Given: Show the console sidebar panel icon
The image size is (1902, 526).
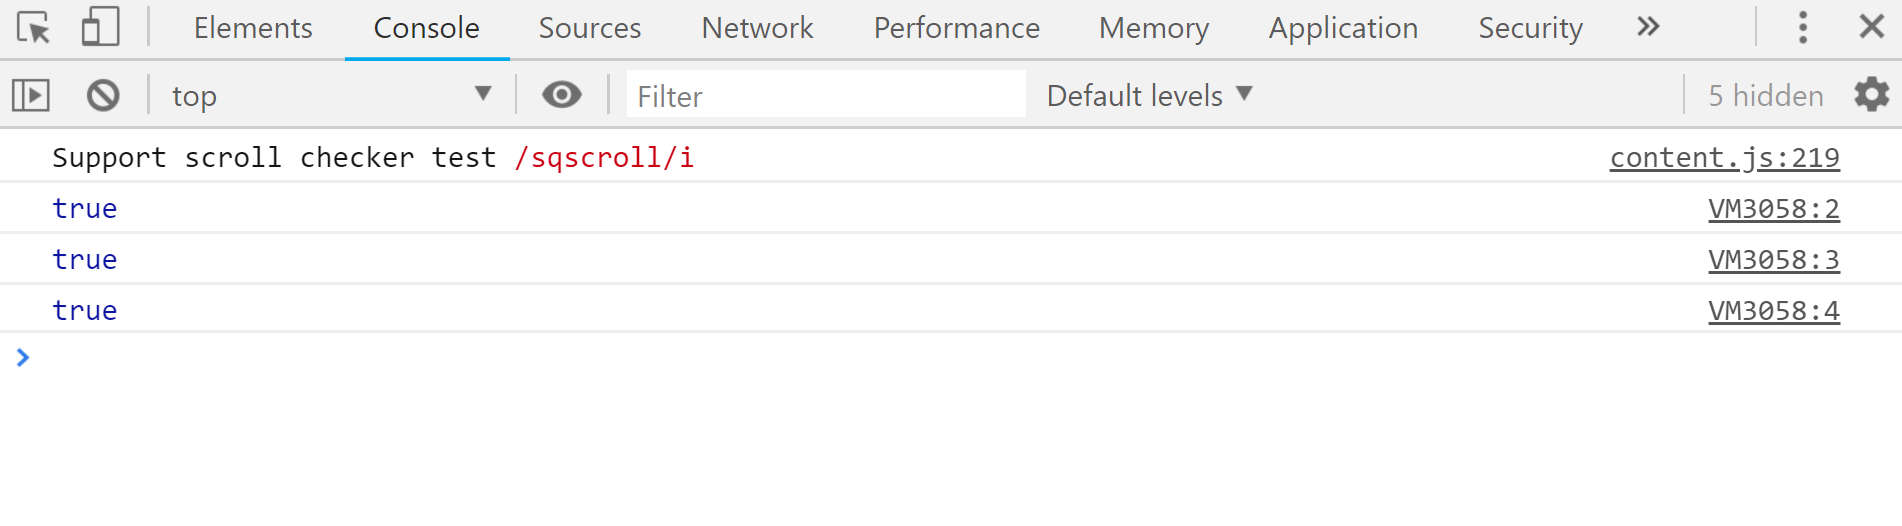Looking at the screenshot, I should [31, 96].
